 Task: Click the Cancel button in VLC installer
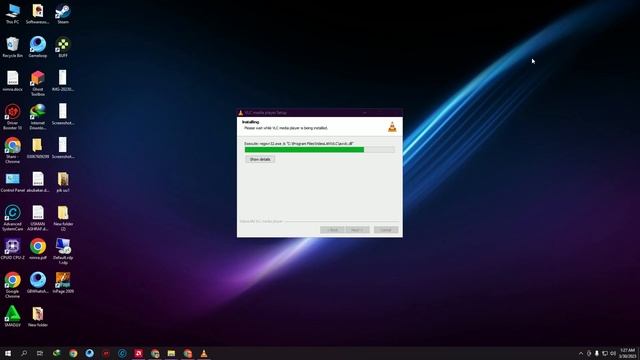click(x=386, y=230)
